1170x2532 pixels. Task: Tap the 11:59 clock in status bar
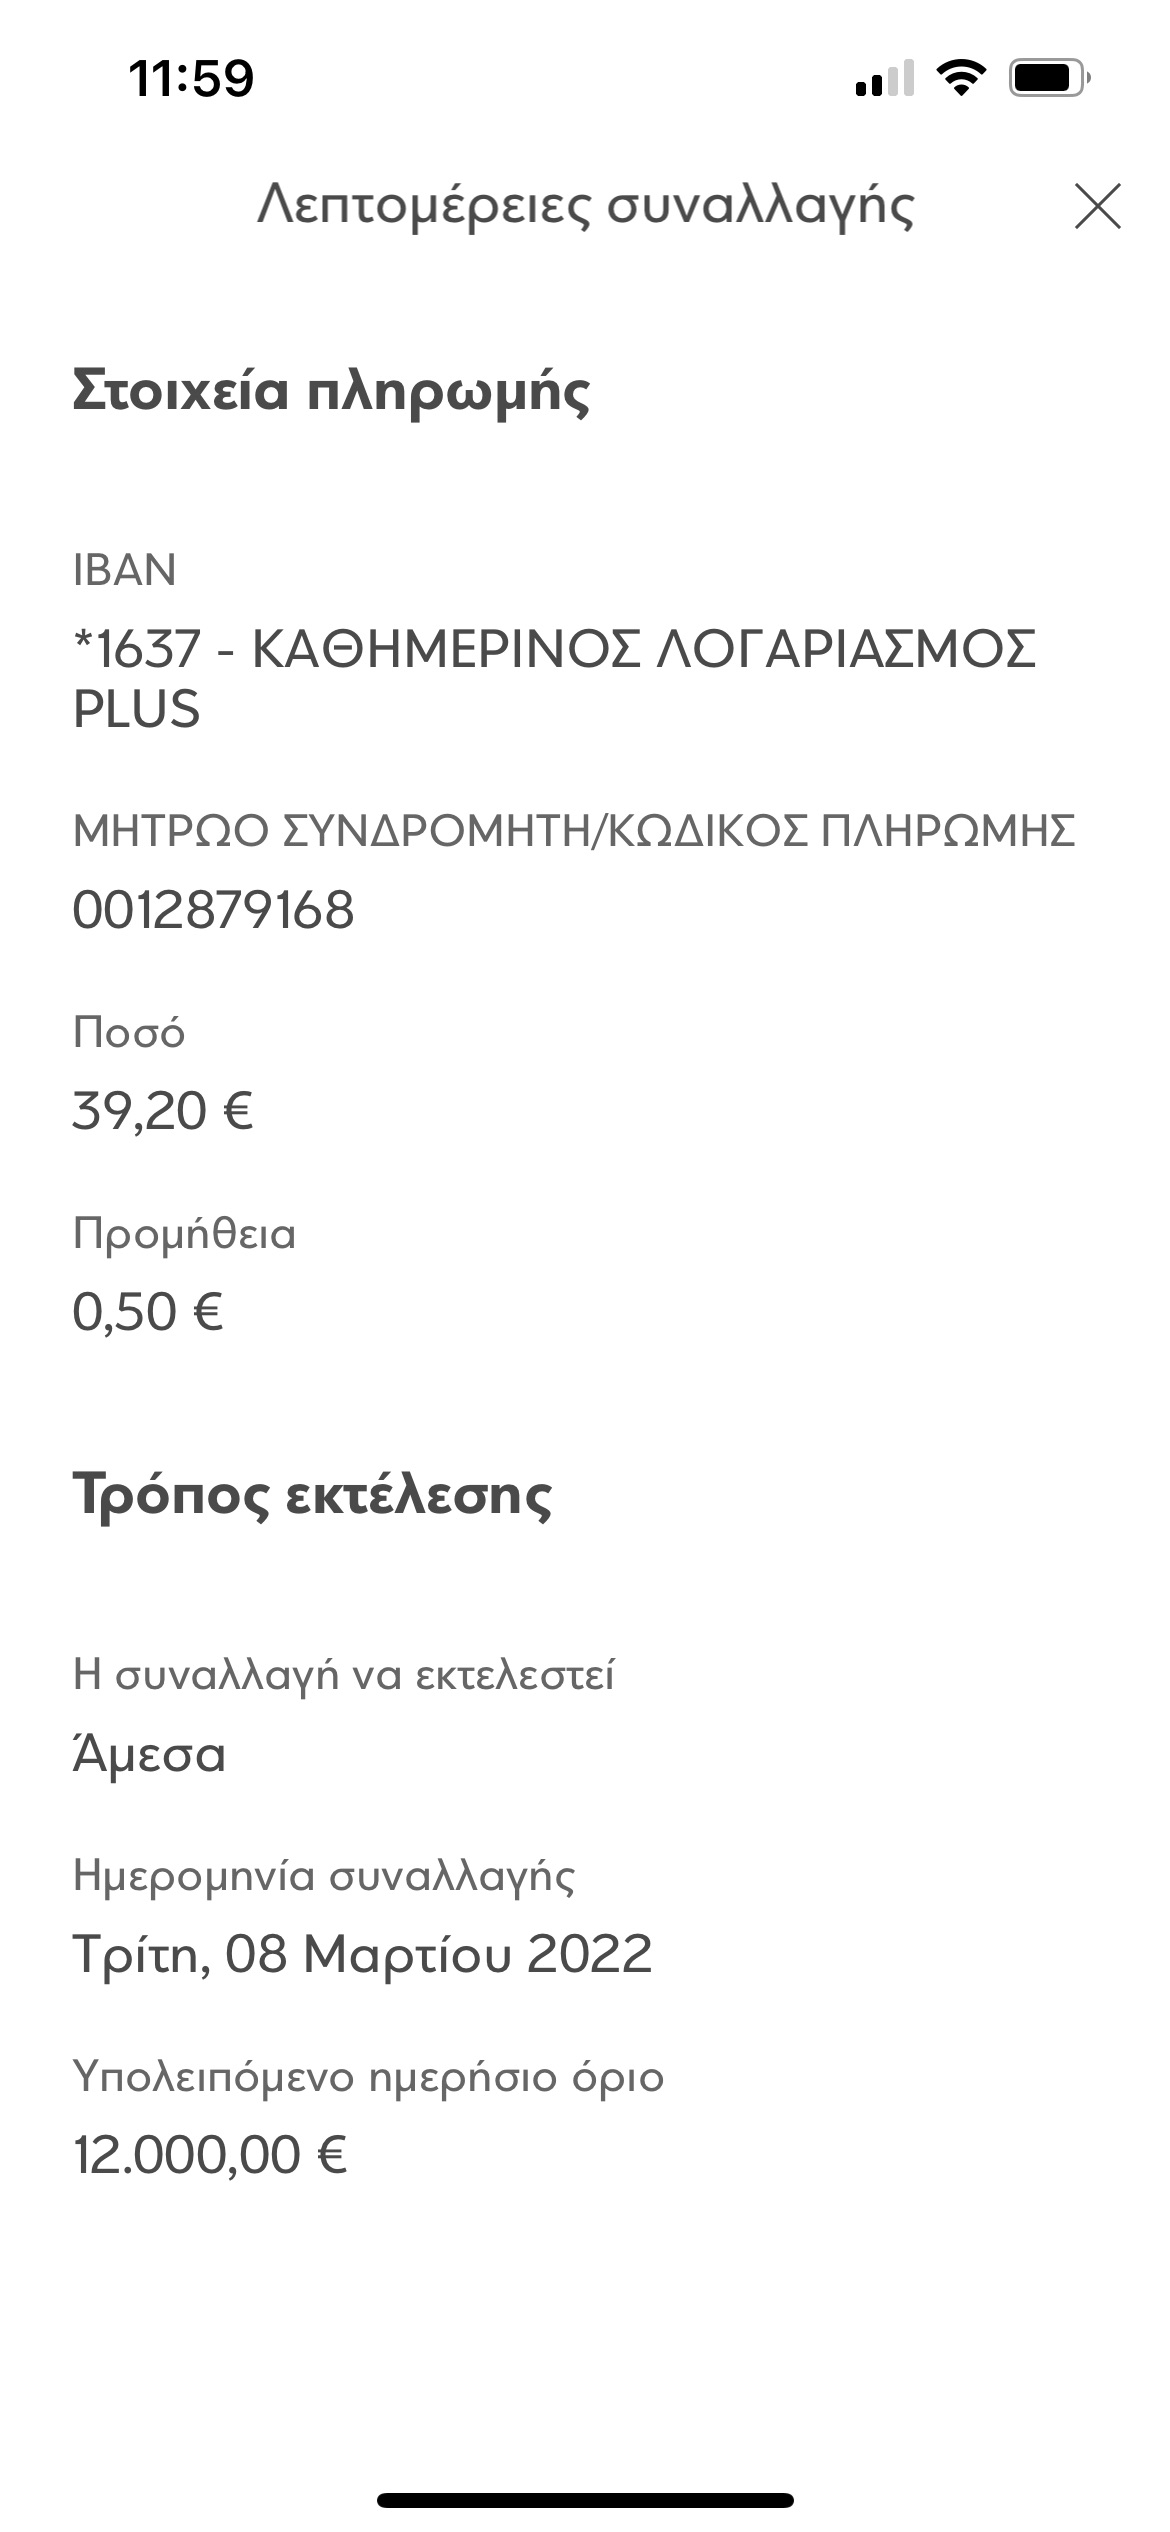(x=191, y=79)
